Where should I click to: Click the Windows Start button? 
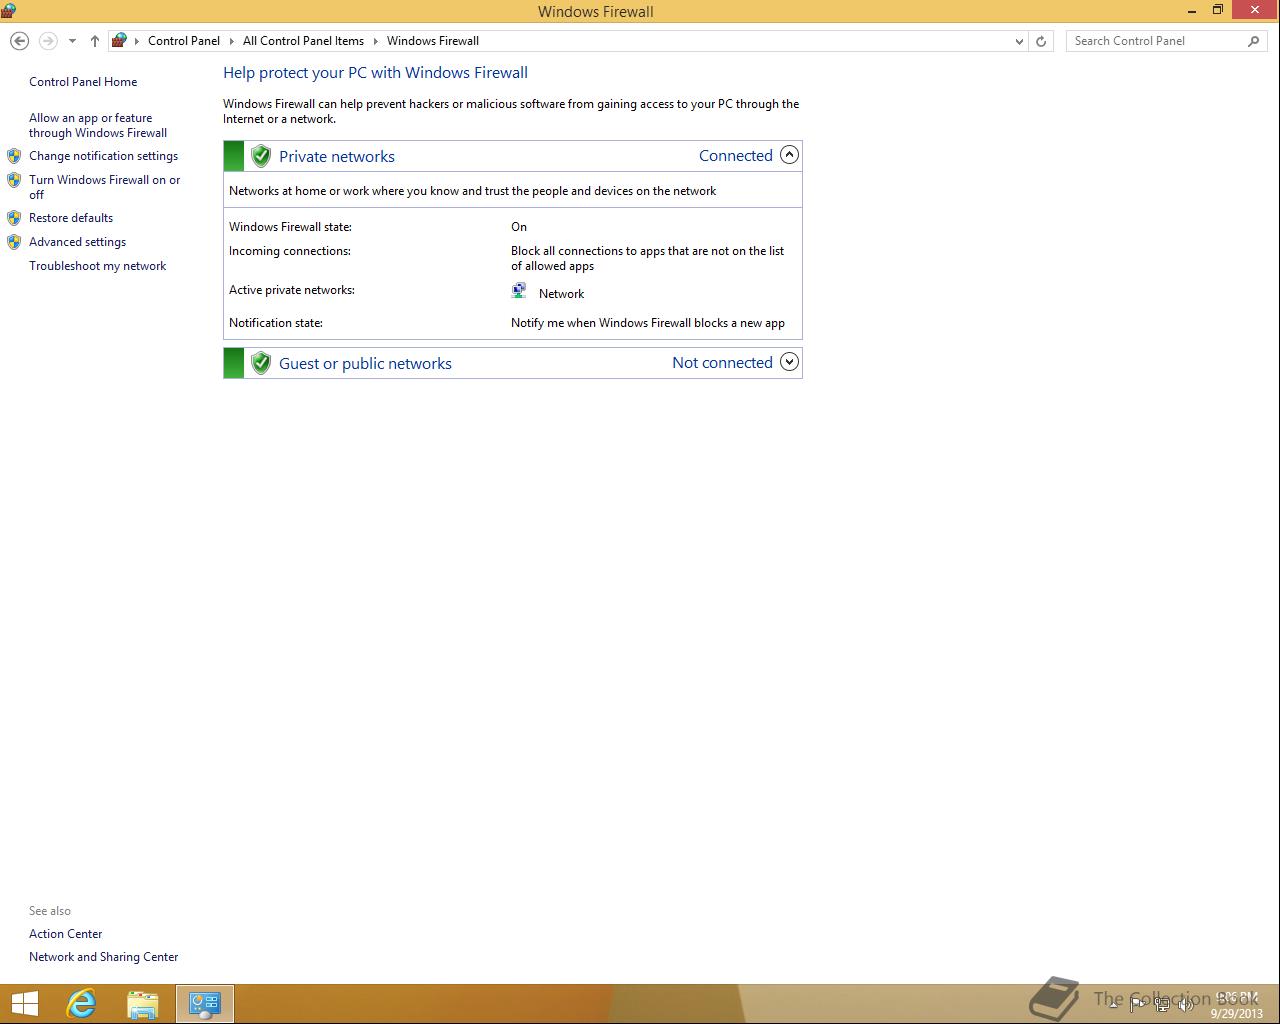(x=24, y=1004)
